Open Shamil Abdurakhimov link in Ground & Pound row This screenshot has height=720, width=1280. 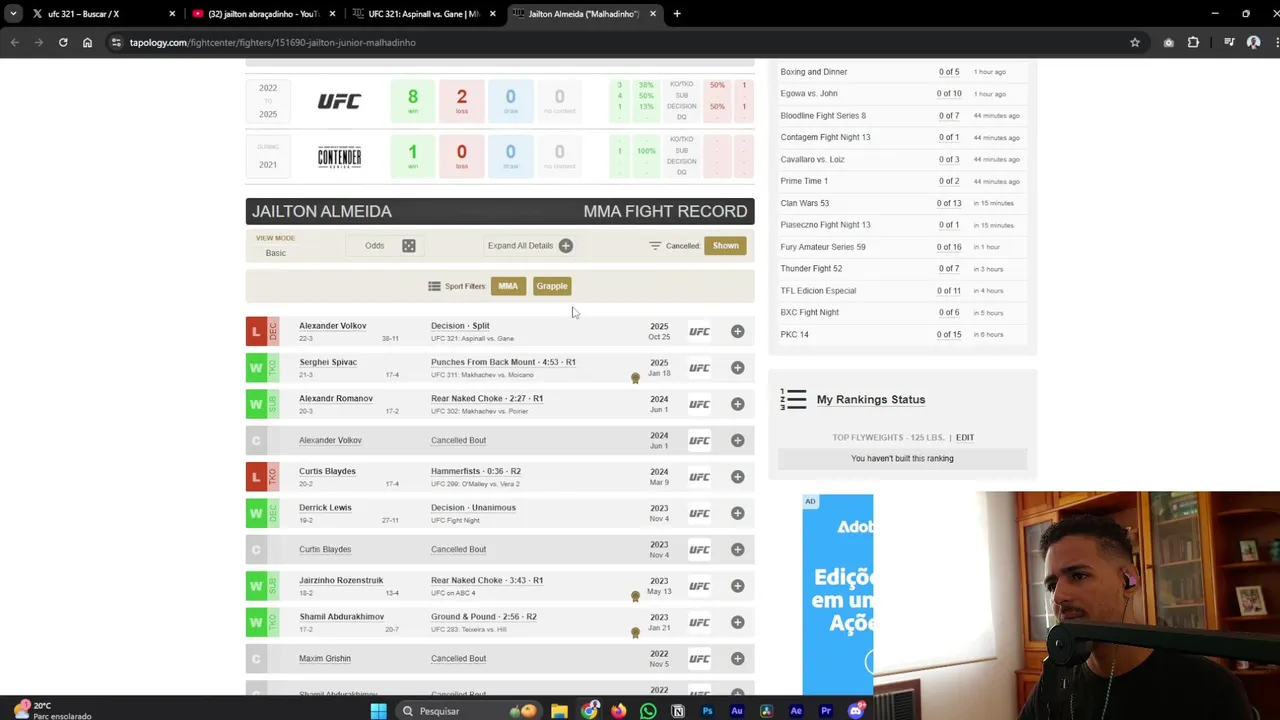coord(341,617)
